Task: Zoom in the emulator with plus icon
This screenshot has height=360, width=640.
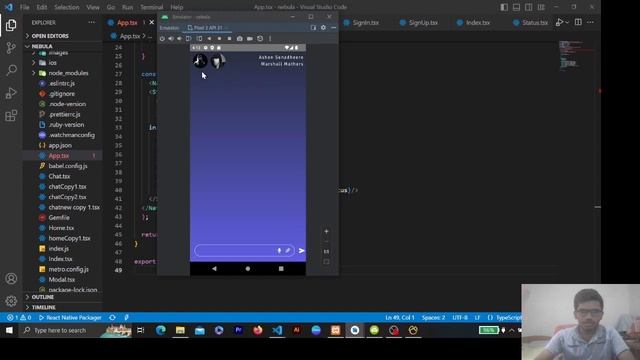Action: [x=326, y=231]
